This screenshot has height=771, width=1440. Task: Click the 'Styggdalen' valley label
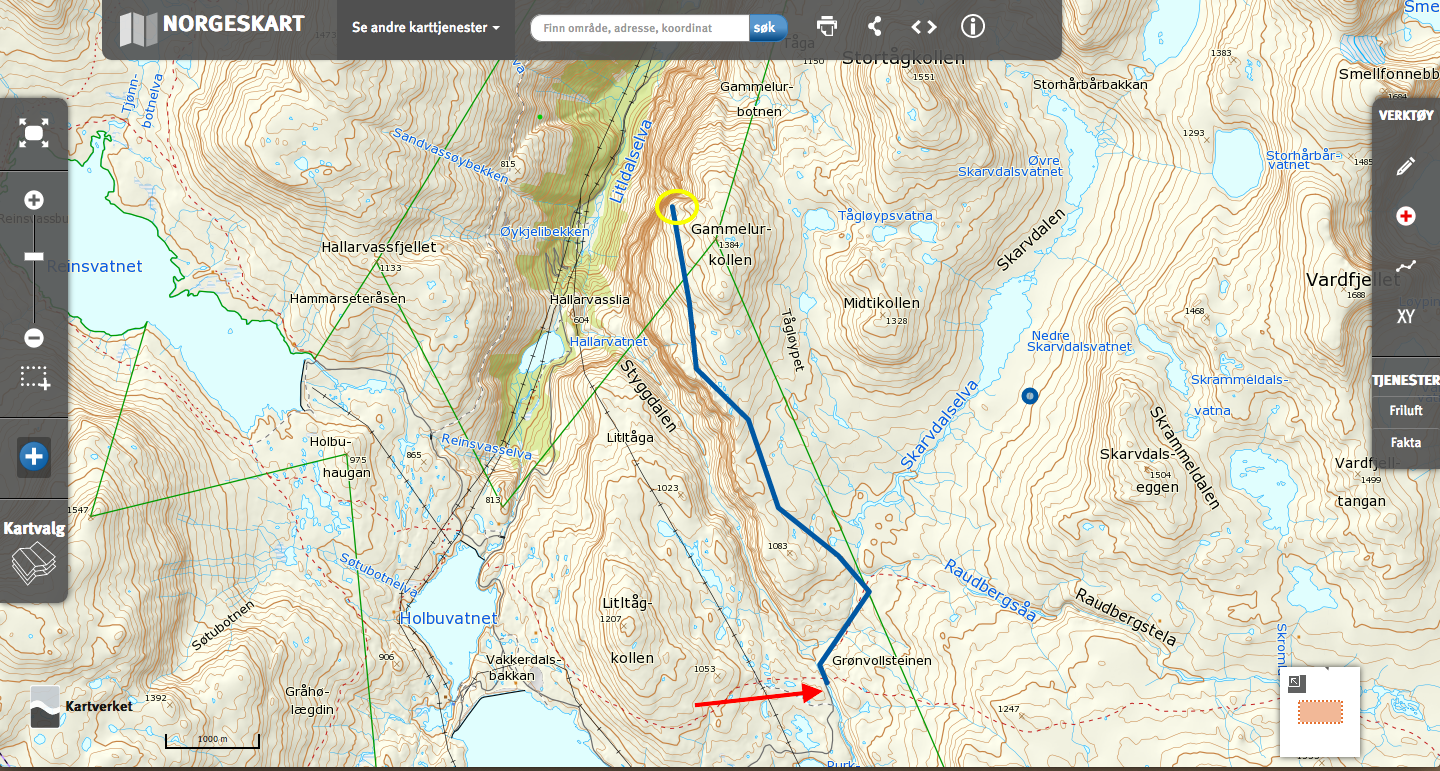[x=647, y=395]
